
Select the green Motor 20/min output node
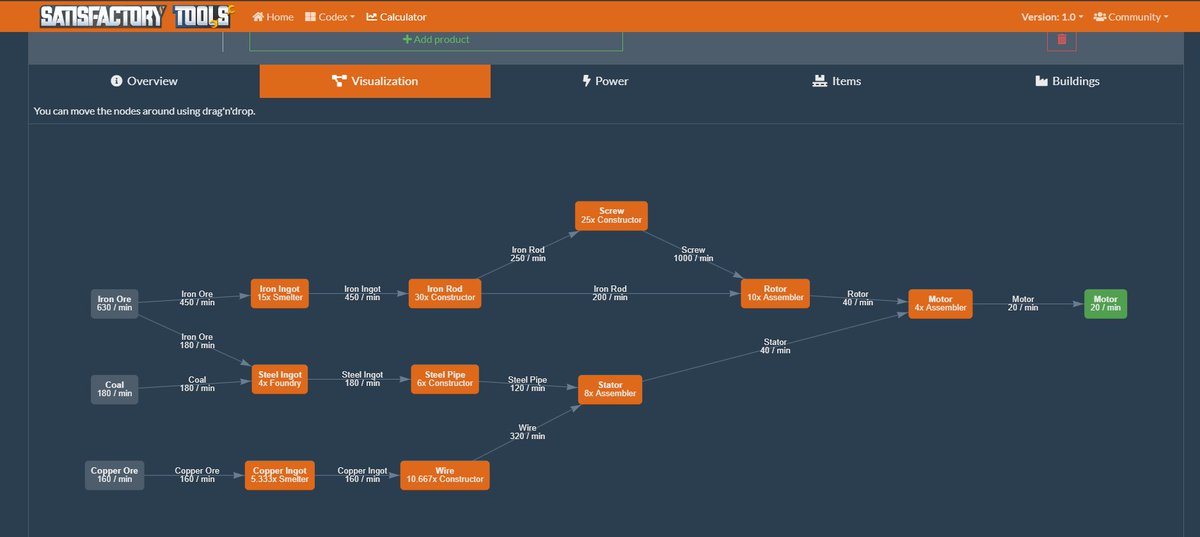1105,303
